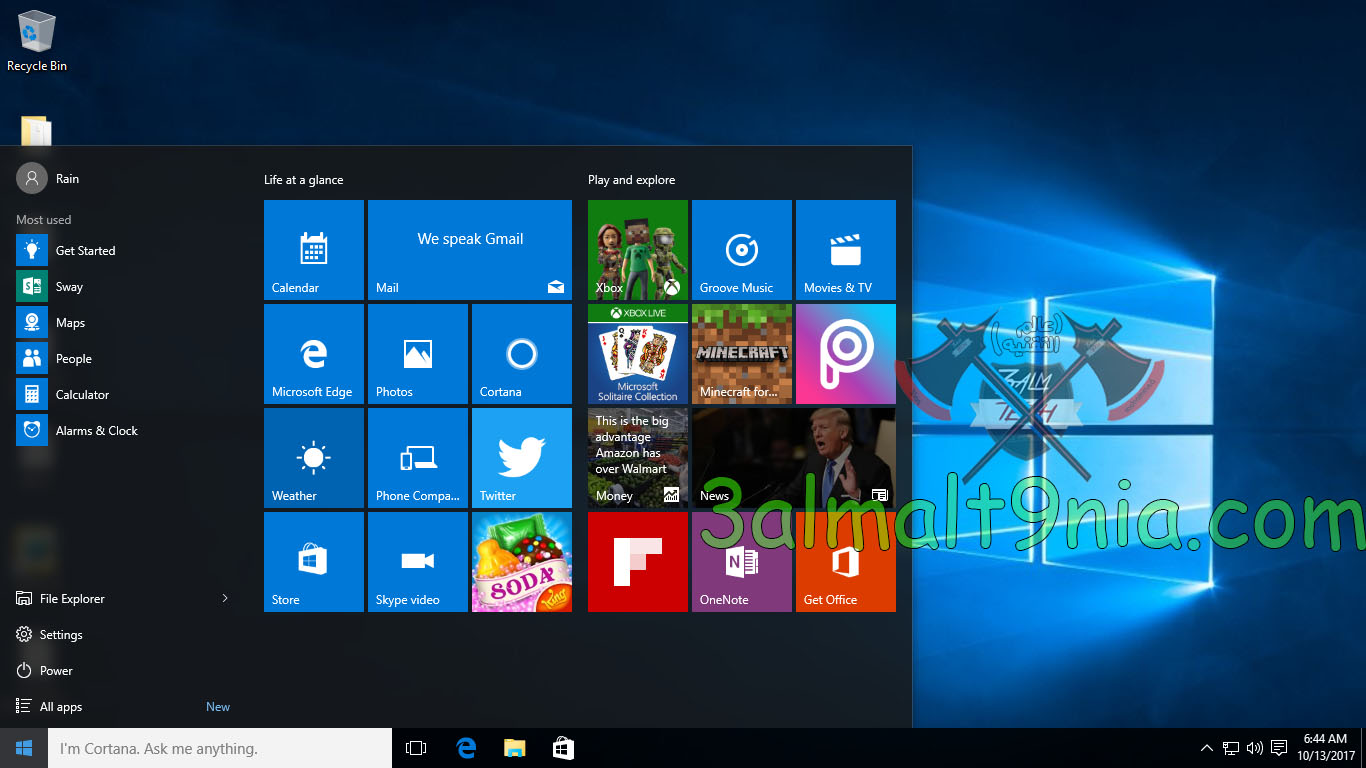Launch Edge from the taskbar

tap(466, 748)
